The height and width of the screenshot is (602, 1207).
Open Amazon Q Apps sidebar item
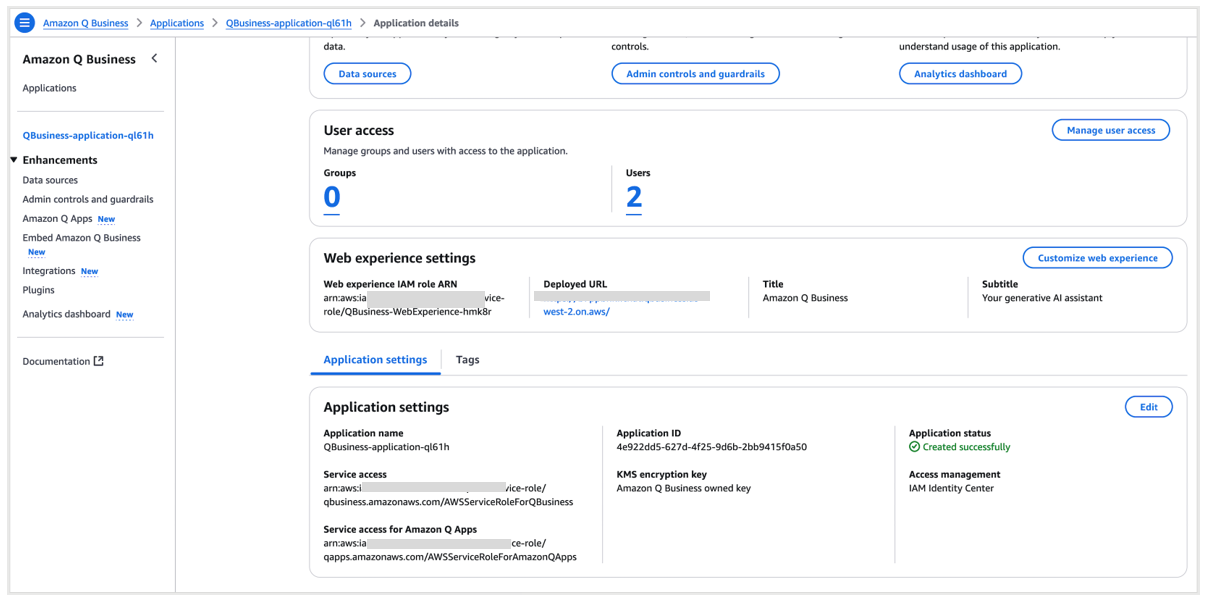pyautogui.click(x=57, y=218)
